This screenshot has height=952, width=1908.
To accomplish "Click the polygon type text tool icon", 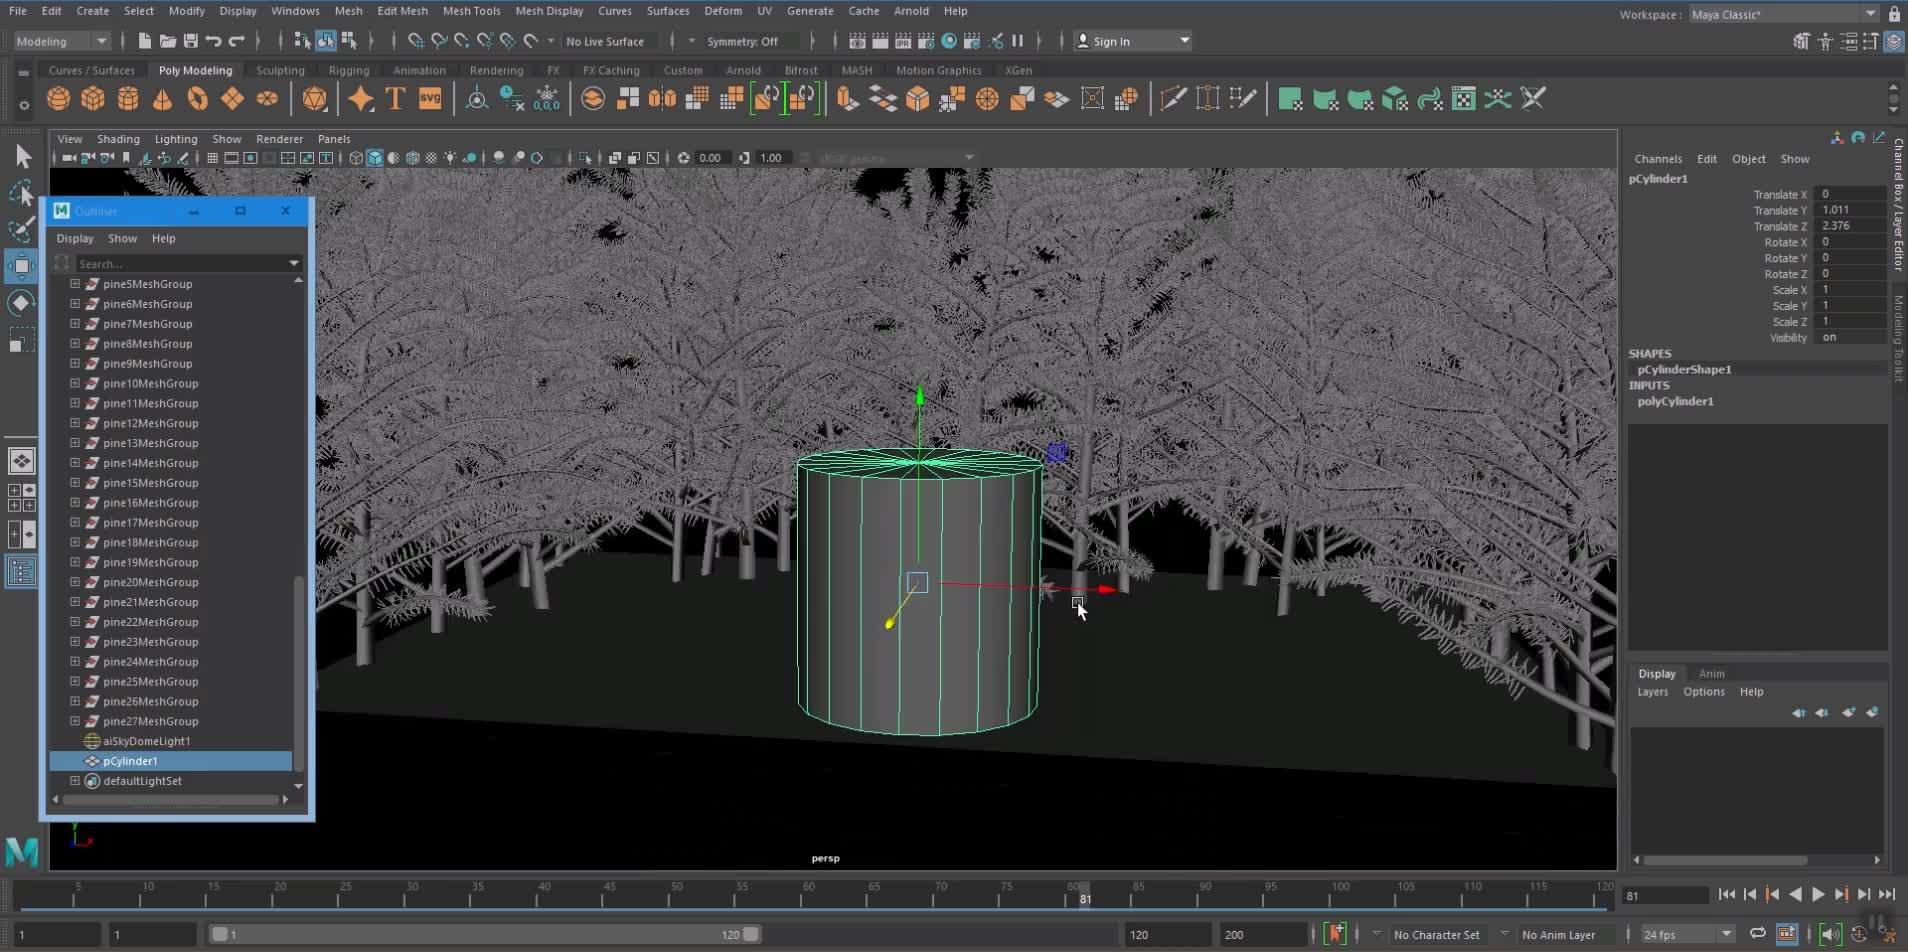I will pyautogui.click(x=395, y=98).
